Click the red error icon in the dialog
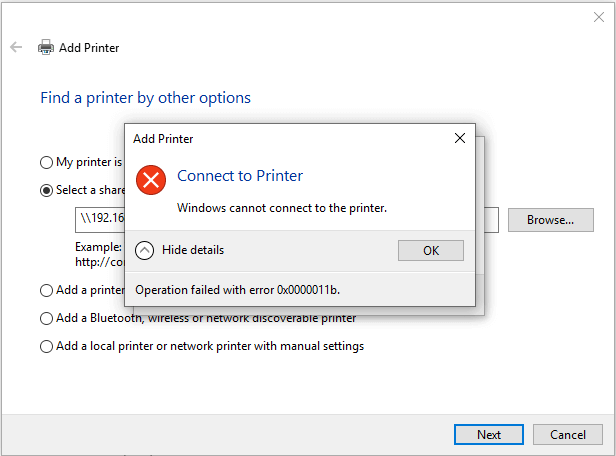Viewport: 616px width, 456px height. point(151,181)
